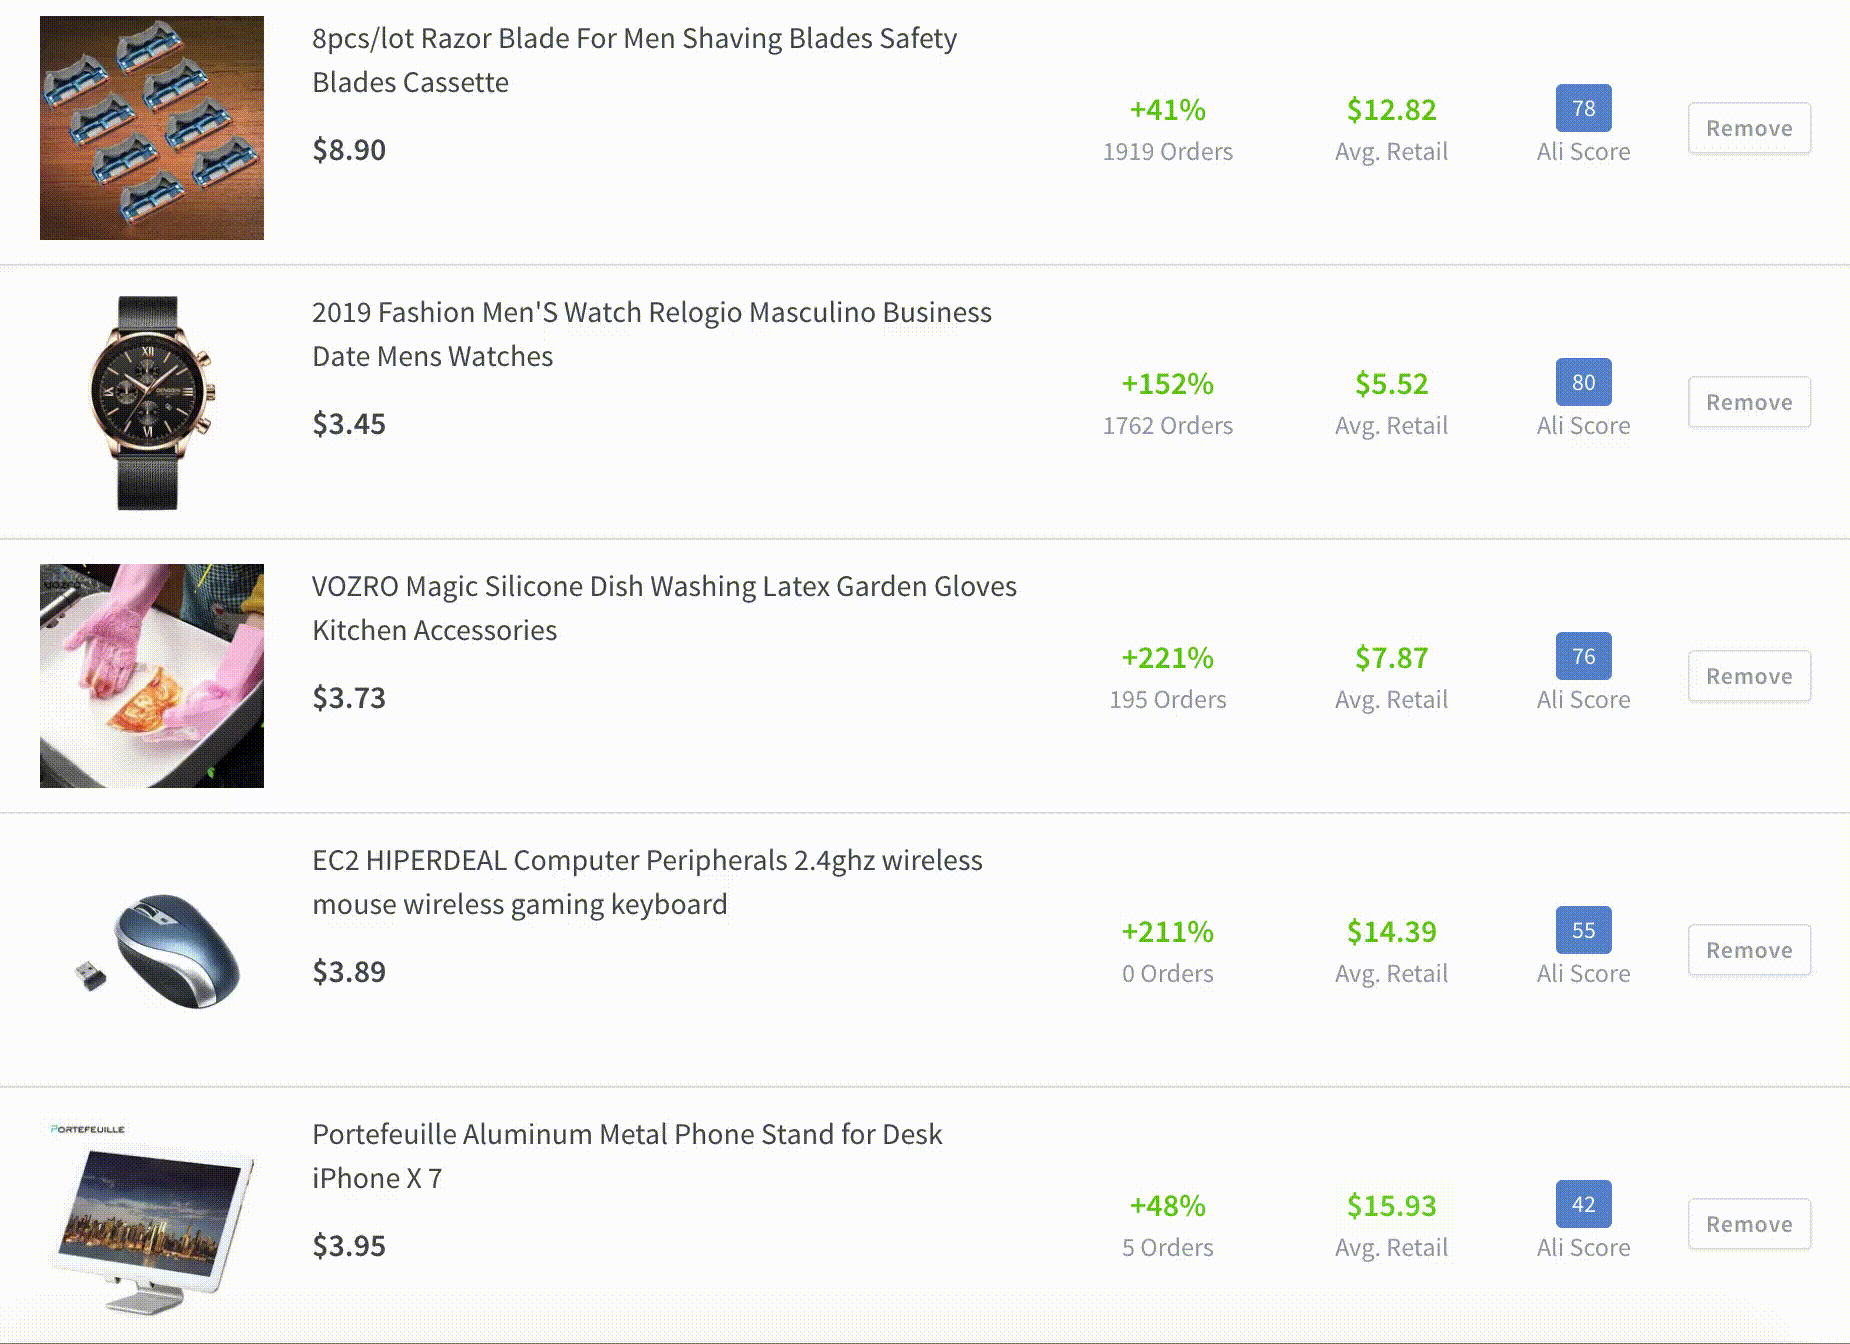Click the Ali Score 78 badge
The width and height of the screenshot is (1850, 1344).
(x=1583, y=108)
